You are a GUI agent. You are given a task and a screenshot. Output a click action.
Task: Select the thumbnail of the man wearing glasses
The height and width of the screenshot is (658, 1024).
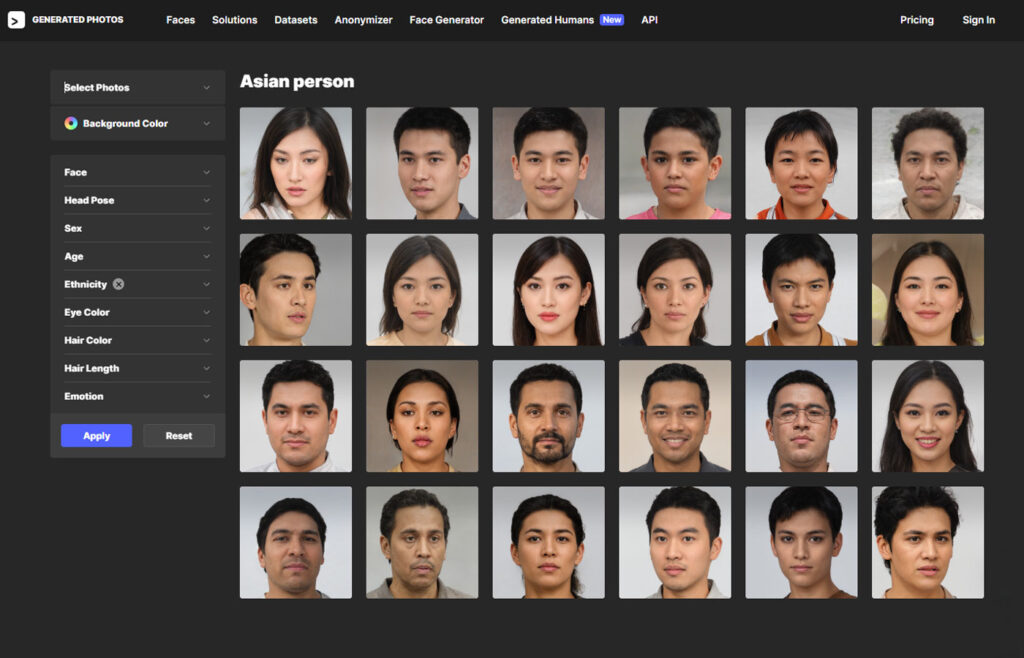coord(801,416)
